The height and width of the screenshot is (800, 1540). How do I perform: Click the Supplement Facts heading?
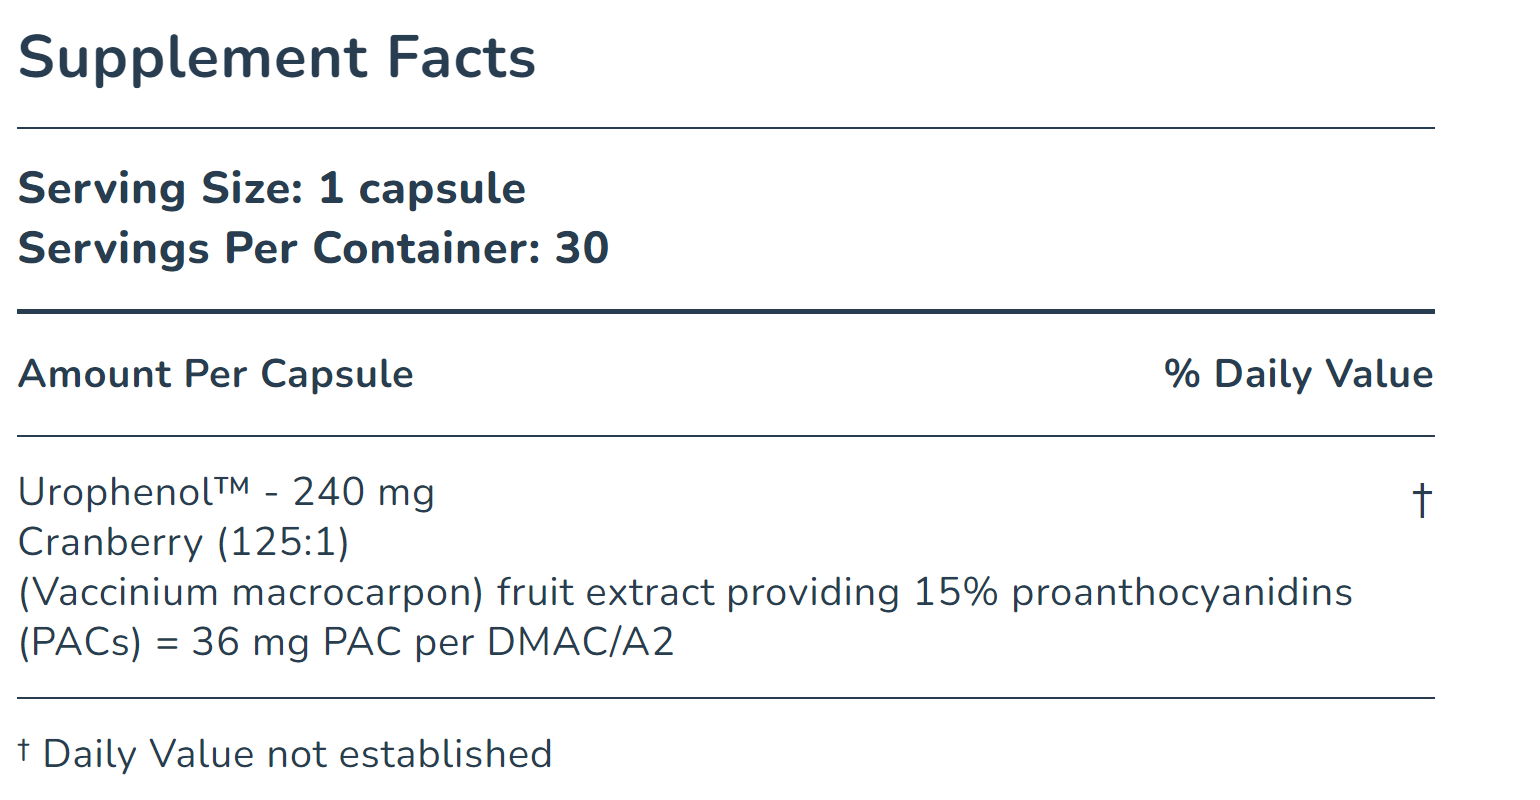pyautogui.click(x=277, y=58)
